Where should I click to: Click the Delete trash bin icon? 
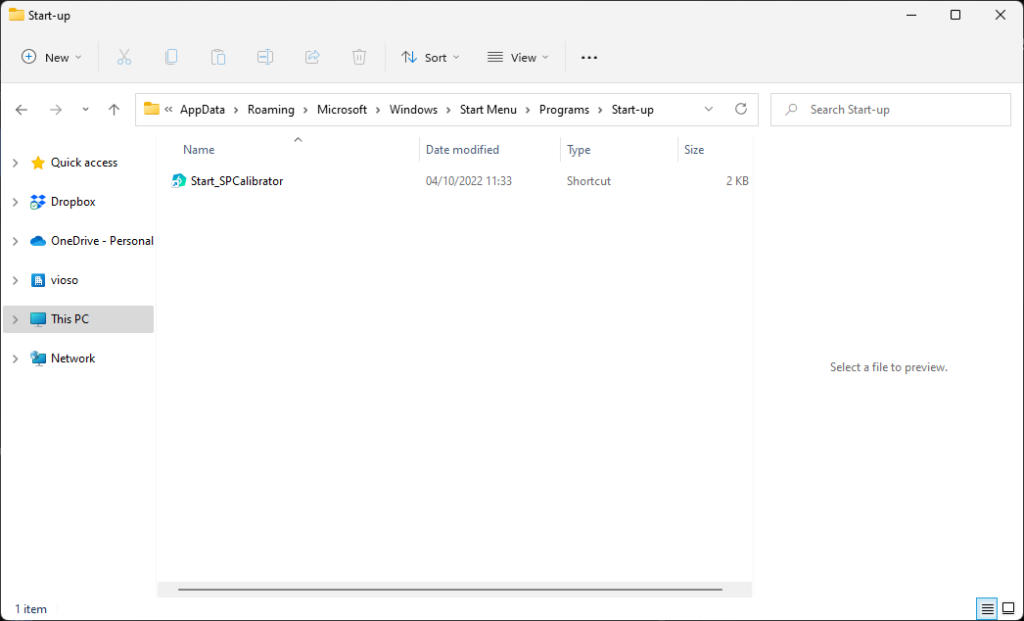pos(359,57)
